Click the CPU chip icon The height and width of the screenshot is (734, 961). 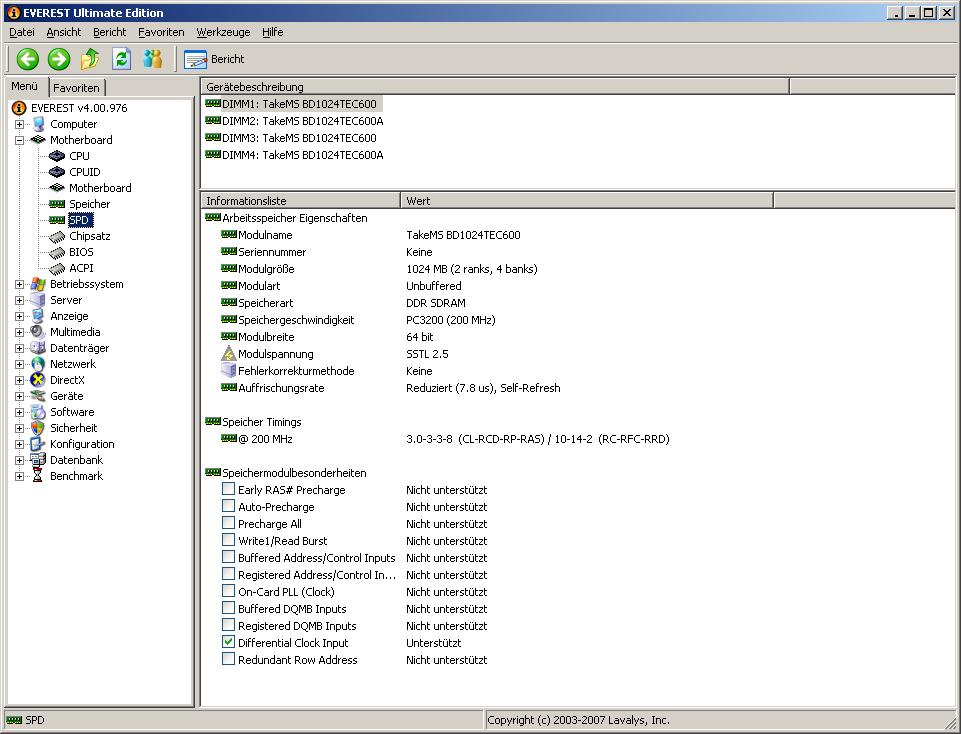[x=57, y=156]
